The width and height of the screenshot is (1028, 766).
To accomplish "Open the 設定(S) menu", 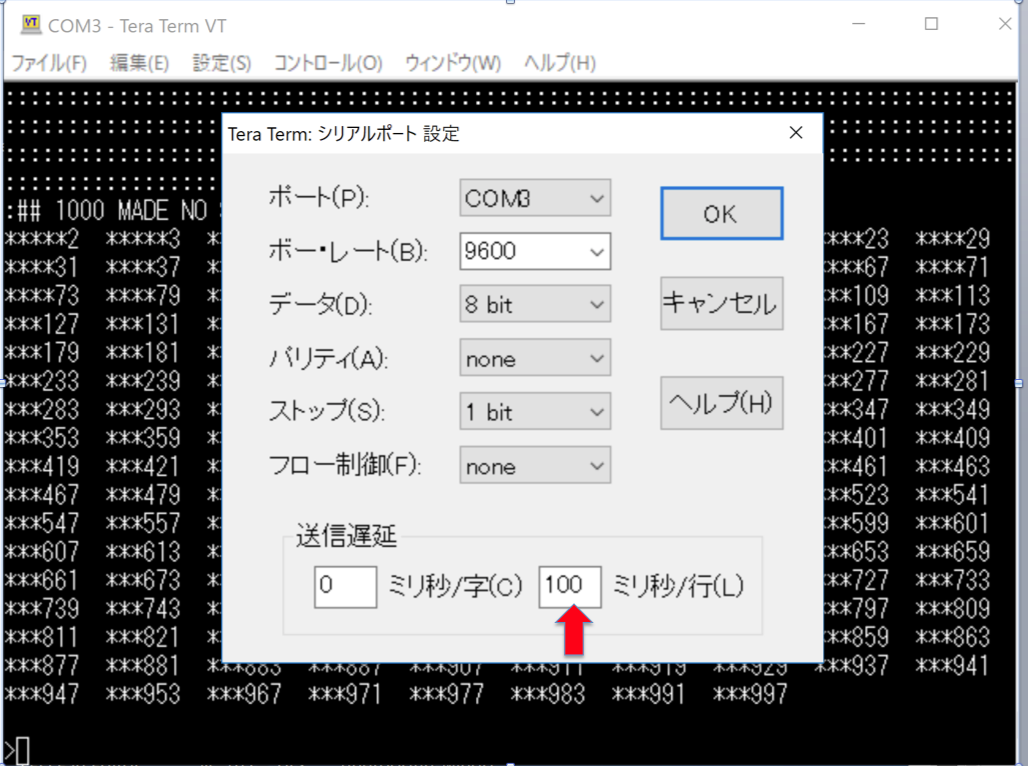I will [x=220, y=62].
